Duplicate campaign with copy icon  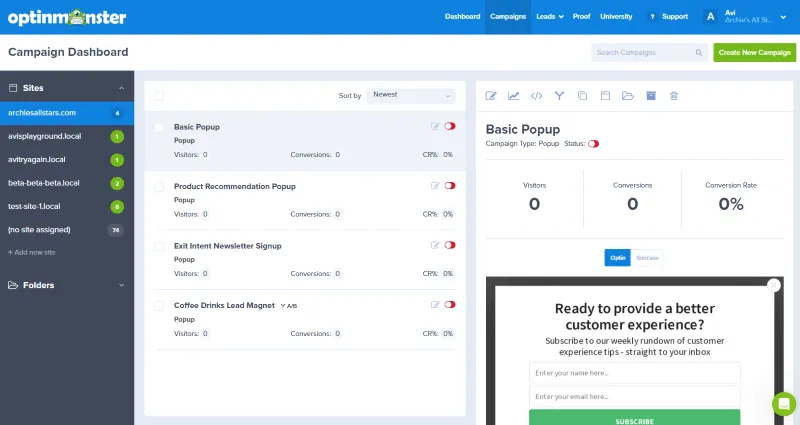pos(582,96)
